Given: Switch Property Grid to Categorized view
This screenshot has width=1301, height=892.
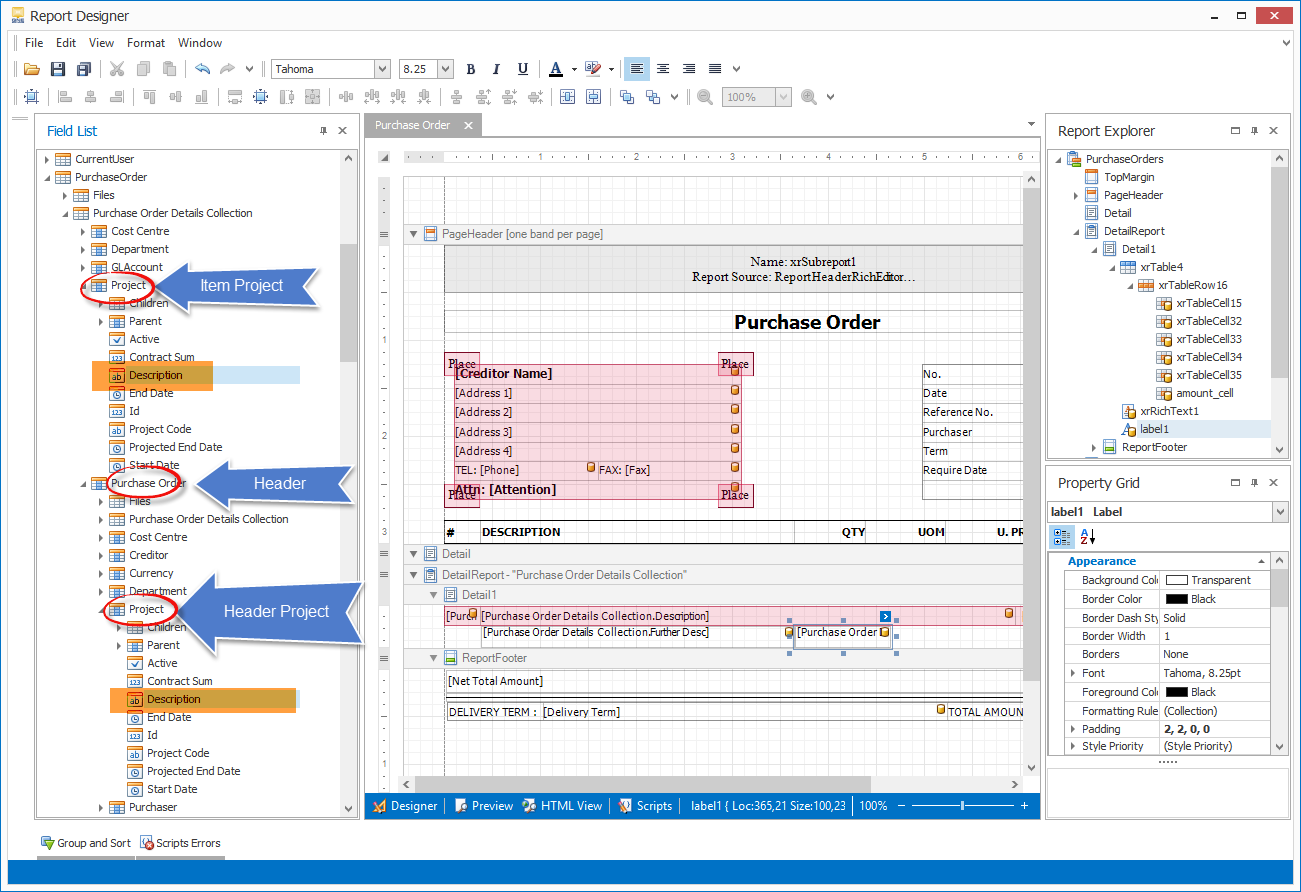Looking at the screenshot, I should pyautogui.click(x=1063, y=538).
